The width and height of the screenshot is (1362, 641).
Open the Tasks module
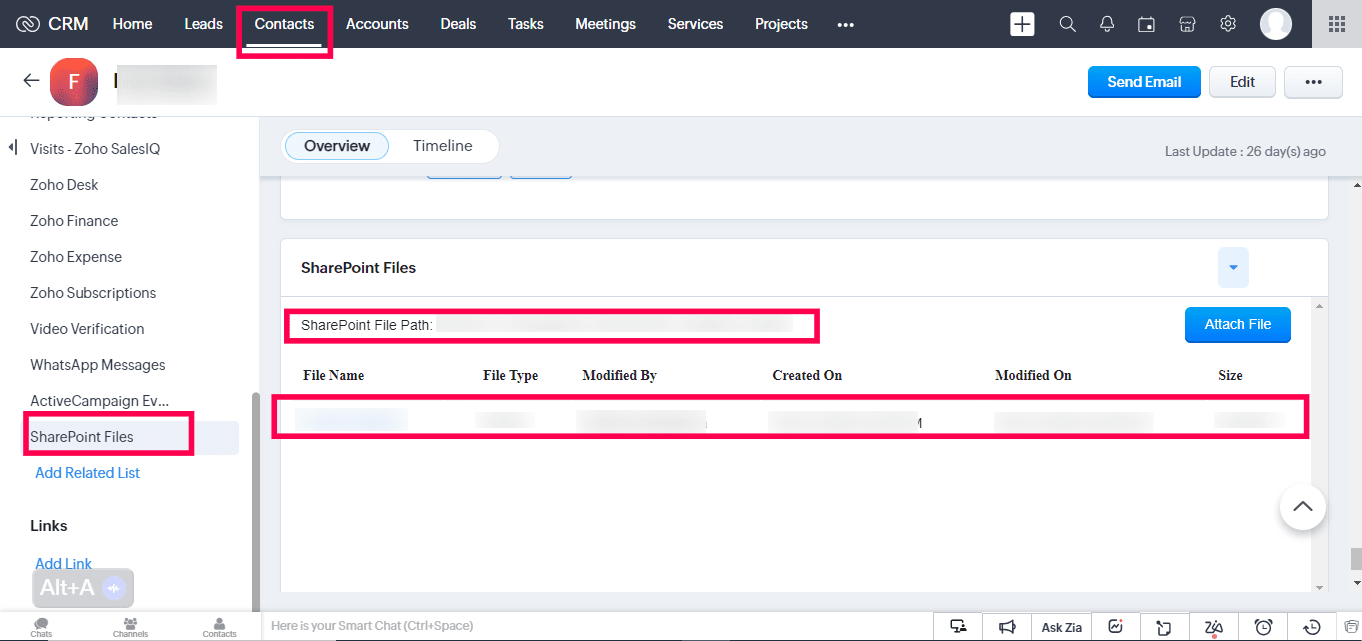[525, 24]
